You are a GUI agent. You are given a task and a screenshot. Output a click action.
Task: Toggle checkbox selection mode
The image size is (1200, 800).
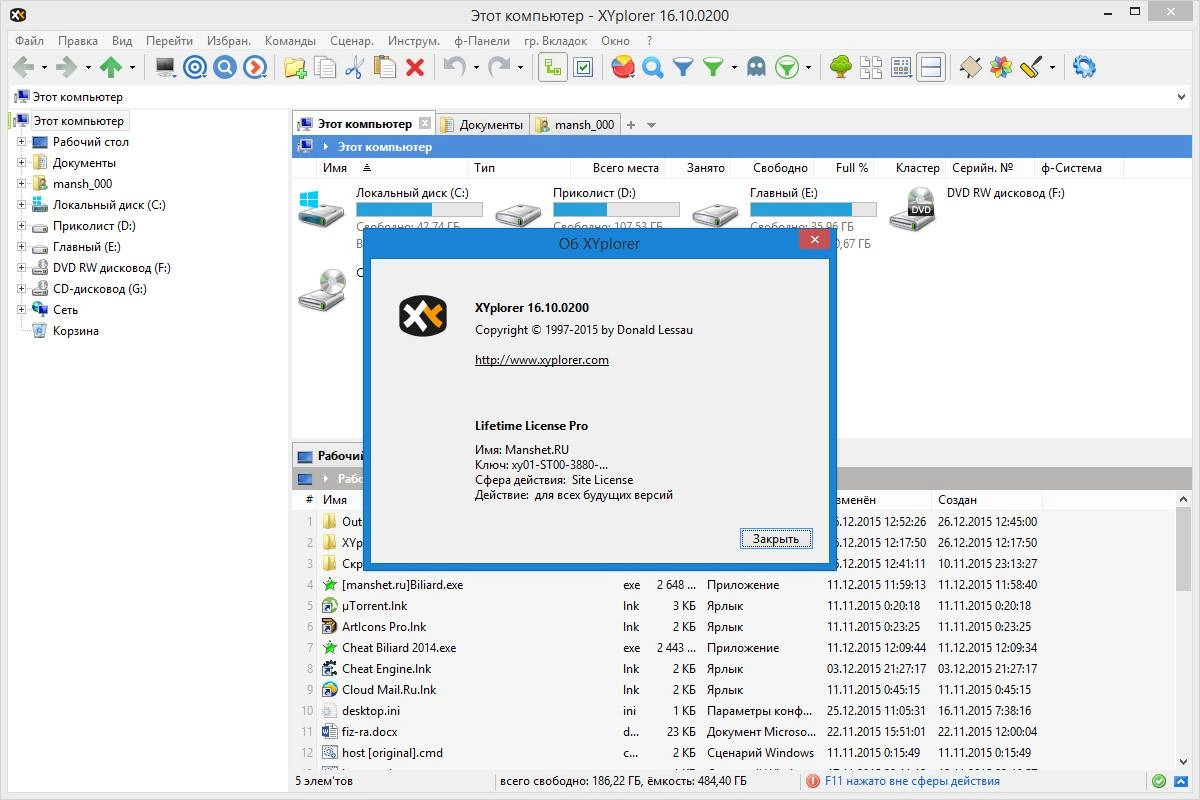click(584, 67)
